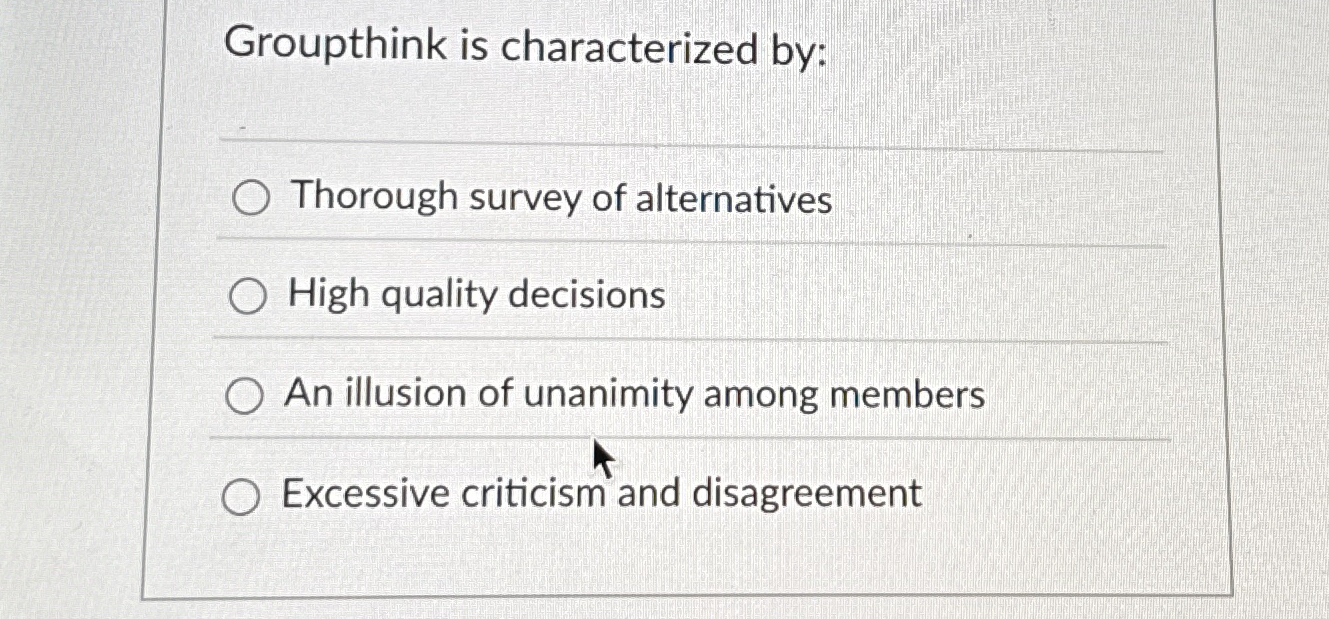Choose 'An illusion of unanimity among members' option
1329x619 pixels.
click(245, 393)
